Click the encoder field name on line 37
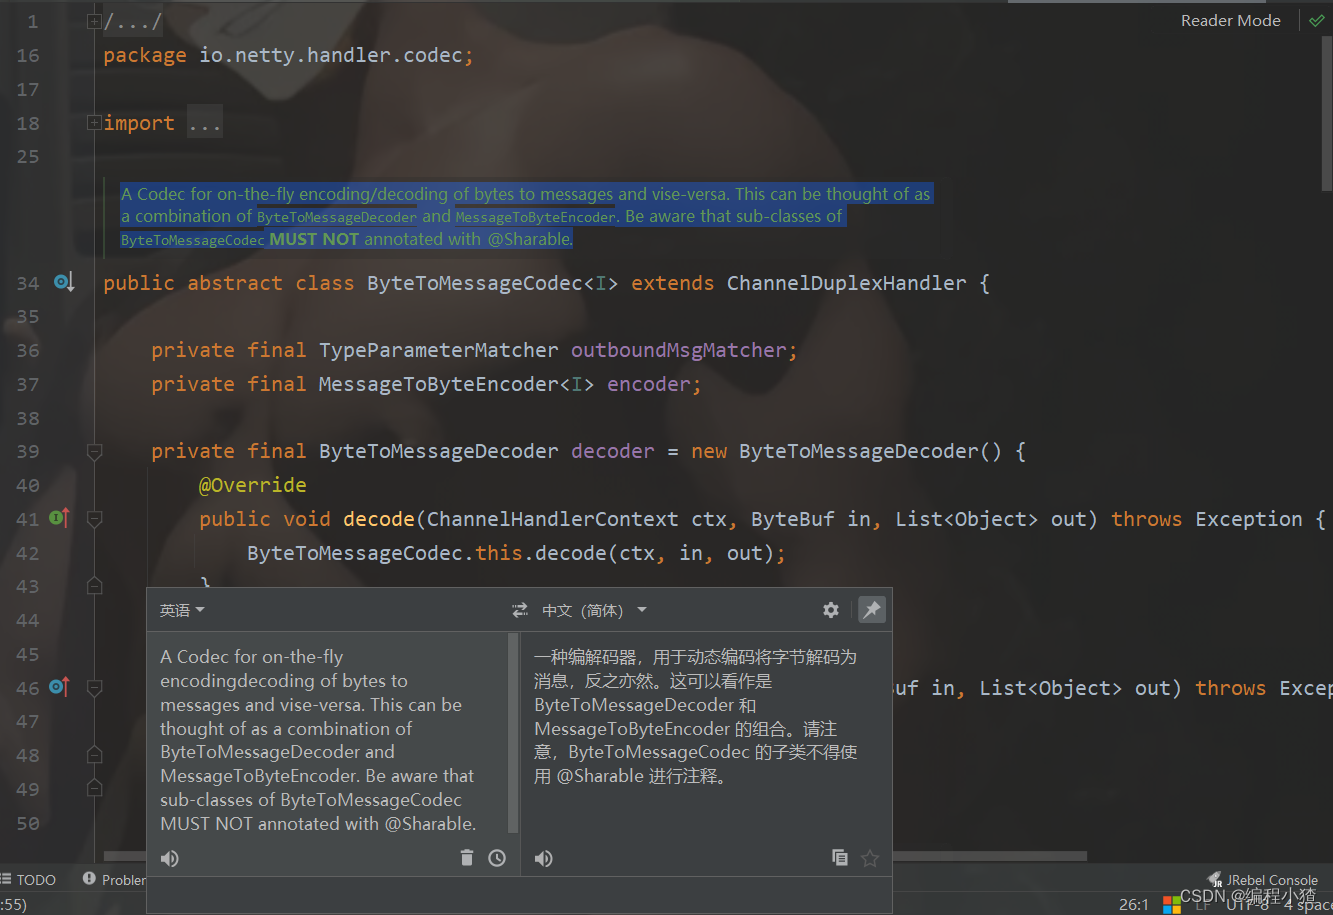1333x915 pixels. 649,384
